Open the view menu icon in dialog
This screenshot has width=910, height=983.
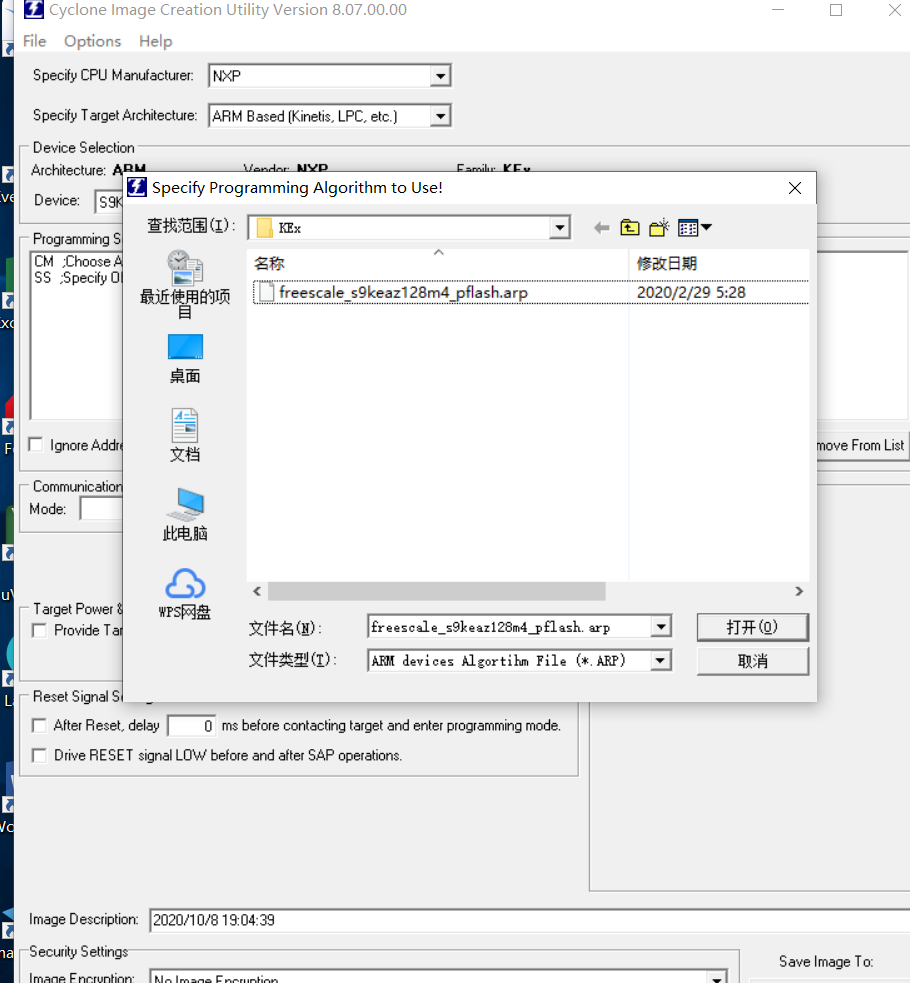click(x=695, y=228)
